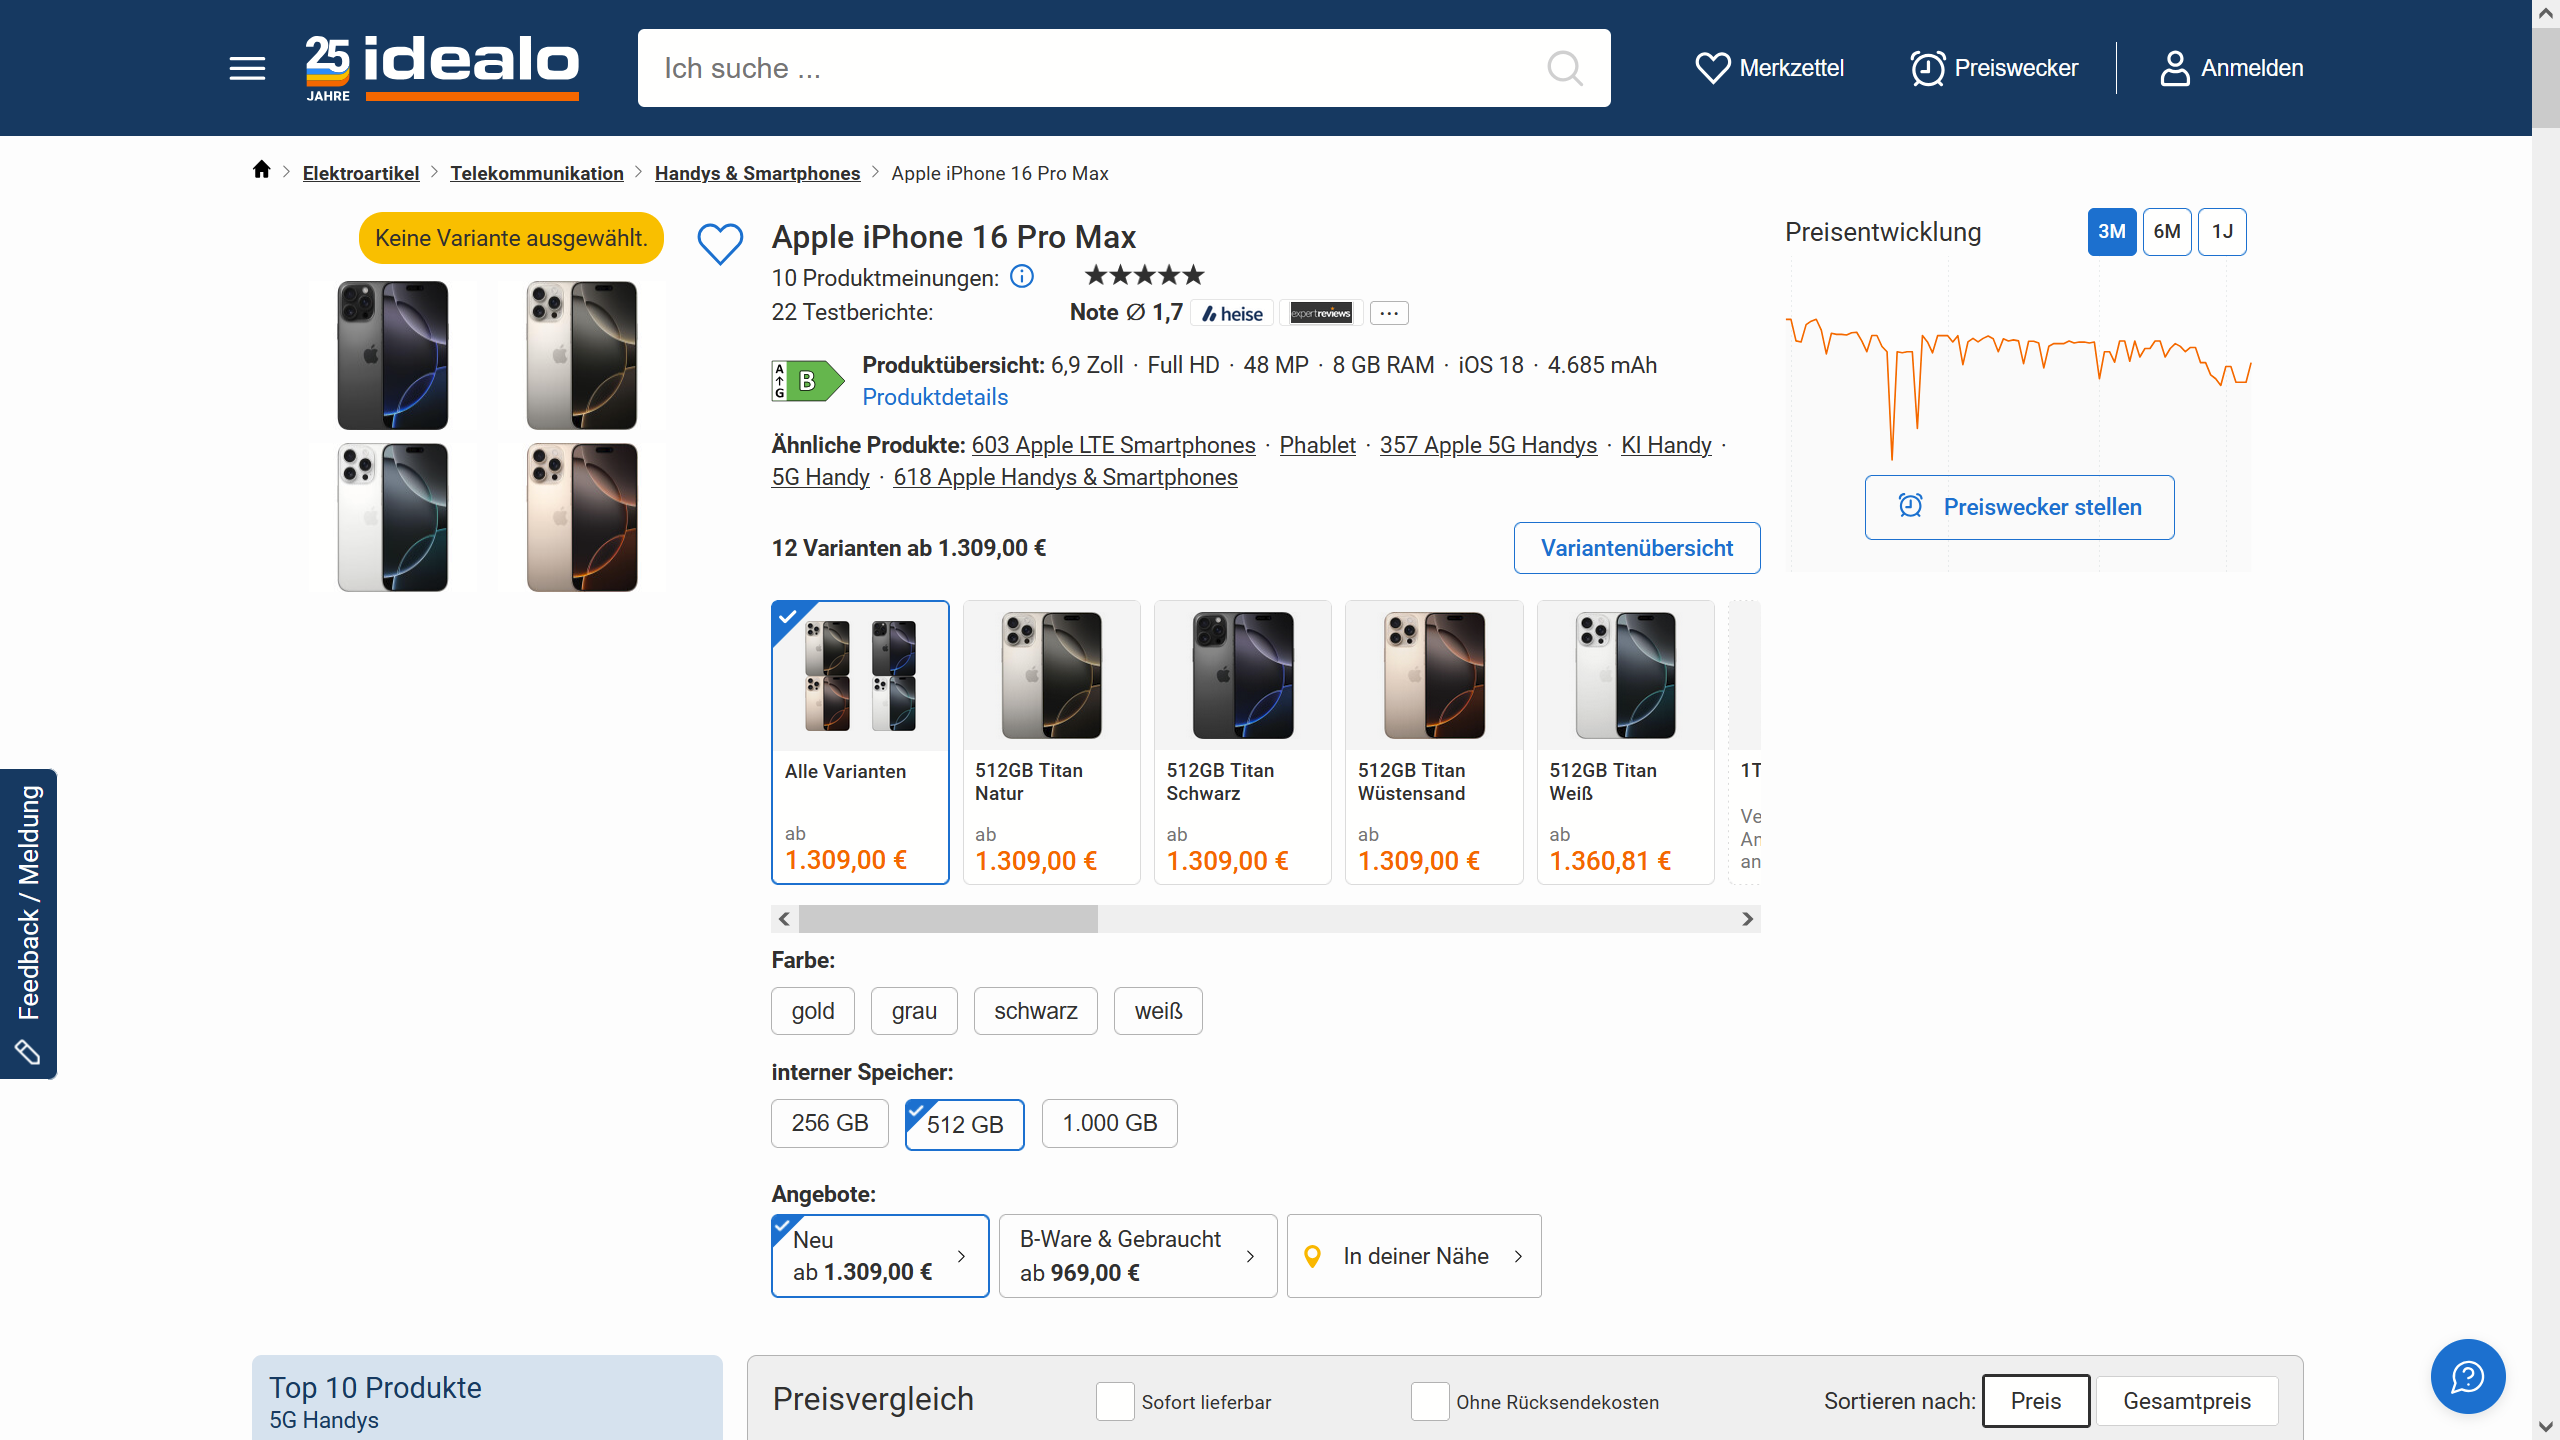Open 357 Apple 5G Handys link
Screen dimensions: 2560x1440
1488,445
